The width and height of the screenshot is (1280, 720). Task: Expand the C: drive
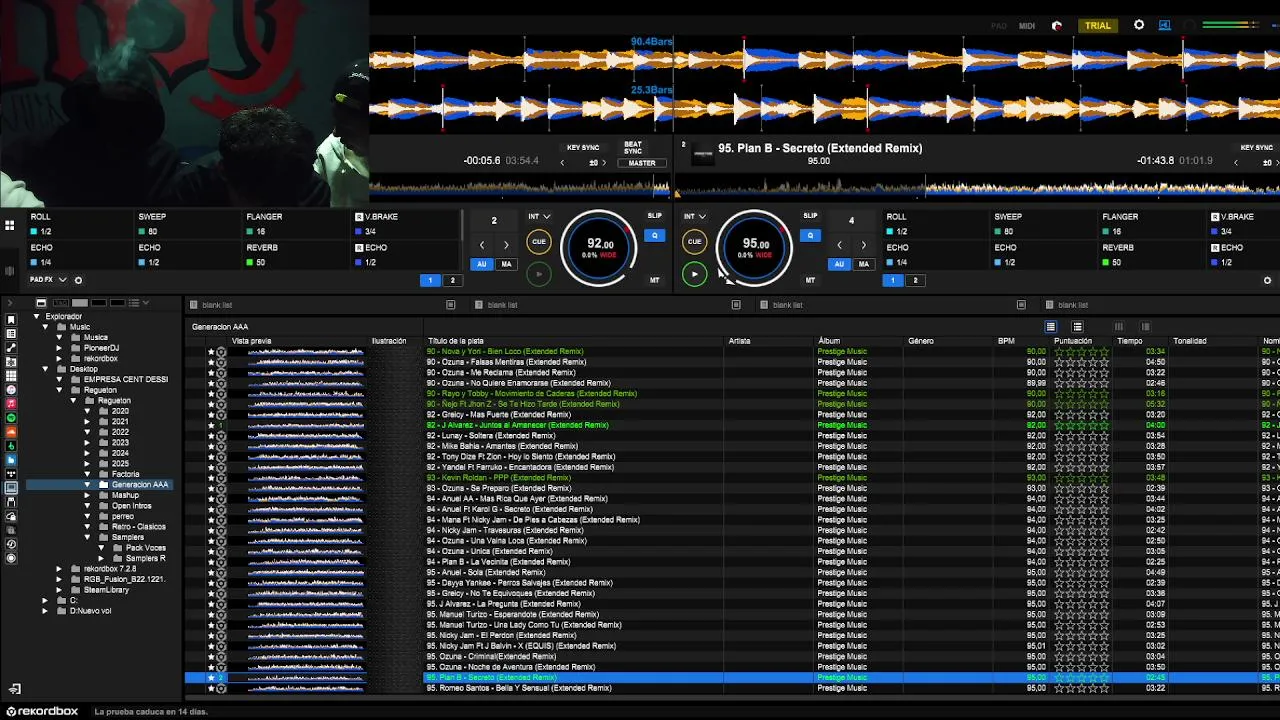45,600
